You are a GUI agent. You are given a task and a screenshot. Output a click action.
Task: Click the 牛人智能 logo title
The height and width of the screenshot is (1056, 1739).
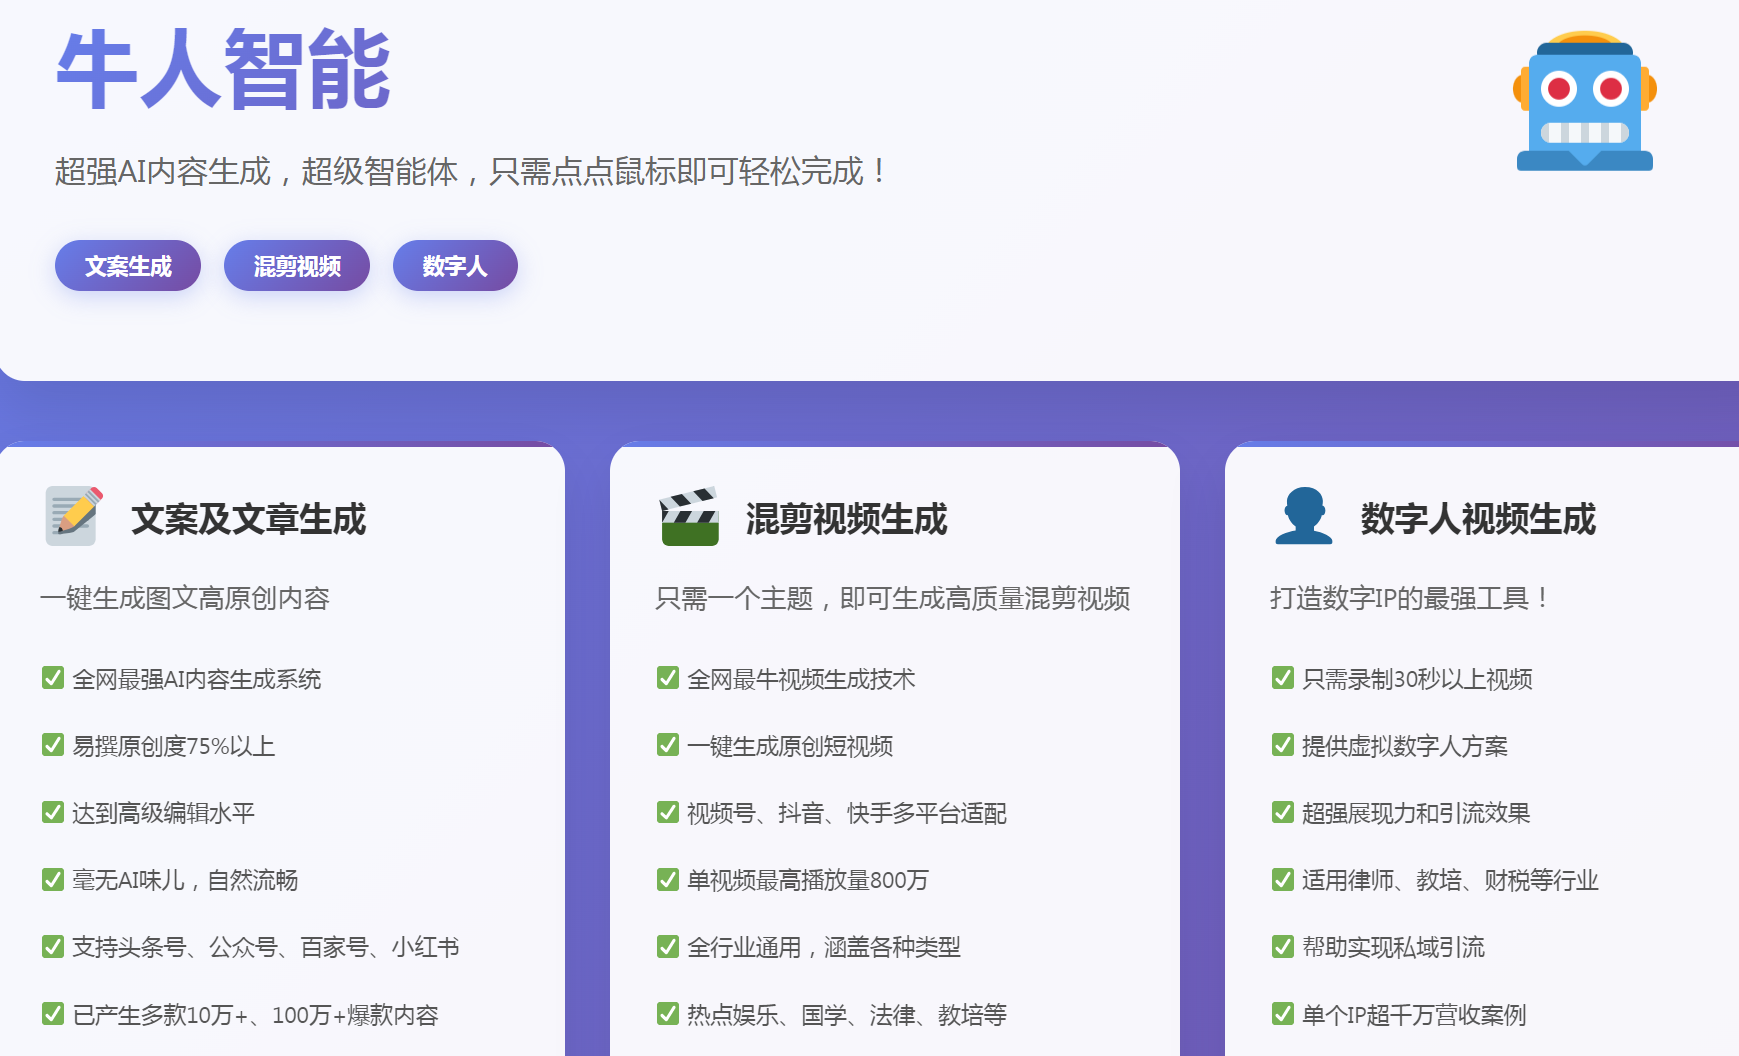pyautogui.click(x=223, y=70)
